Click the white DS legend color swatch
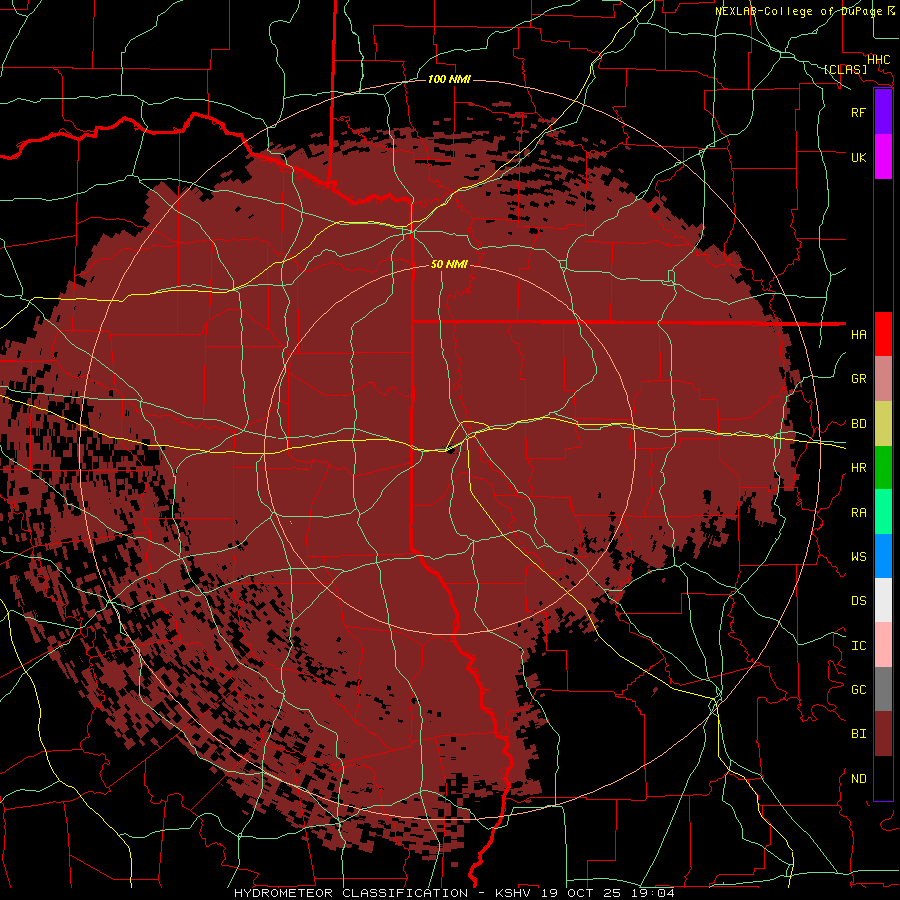The image size is (900, 900). click(x=883, y=600)
